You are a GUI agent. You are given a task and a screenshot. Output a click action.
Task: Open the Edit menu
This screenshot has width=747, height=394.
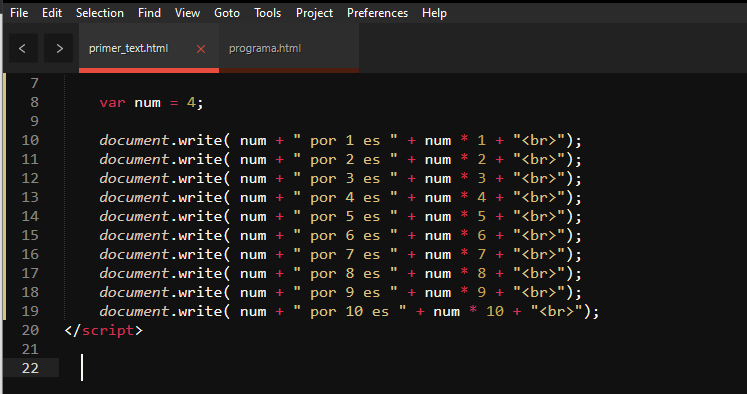click(52, 13)
